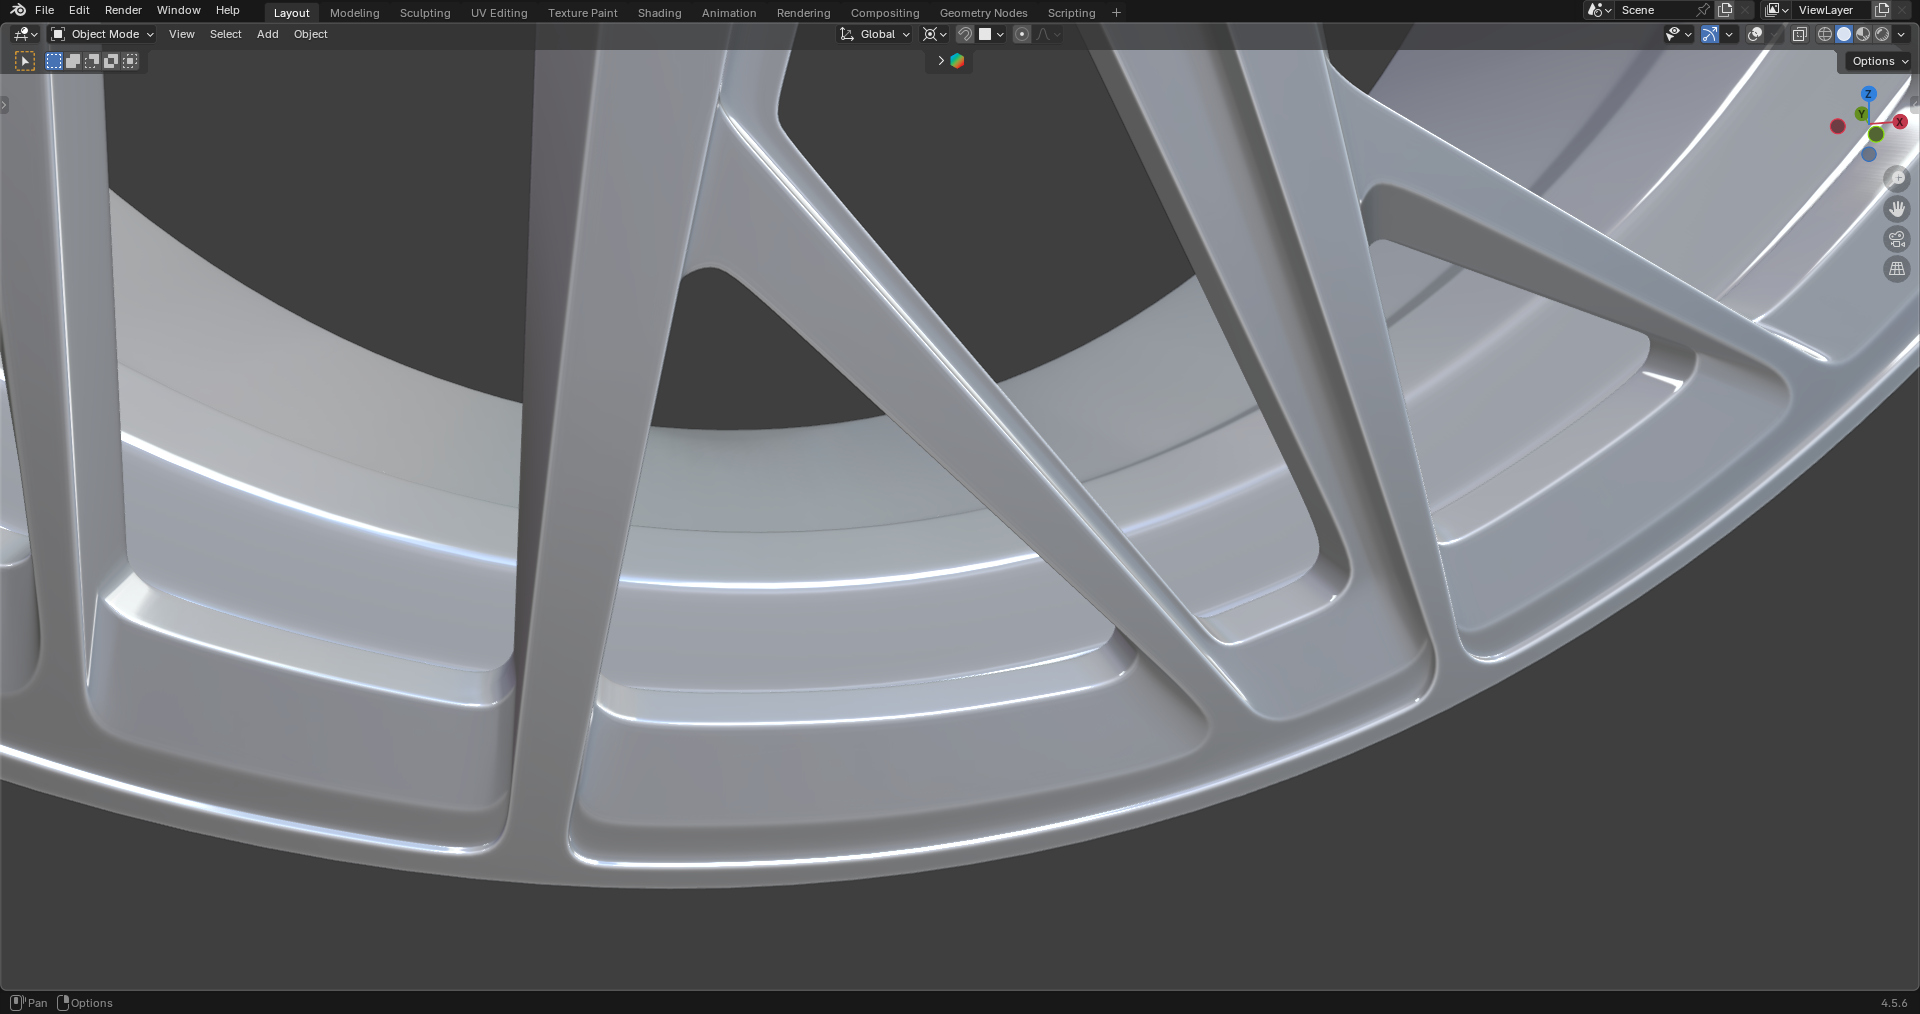Choose Intersect selection mode icon
Viewport: 1920px width, 1014px height.
point(130,61)
